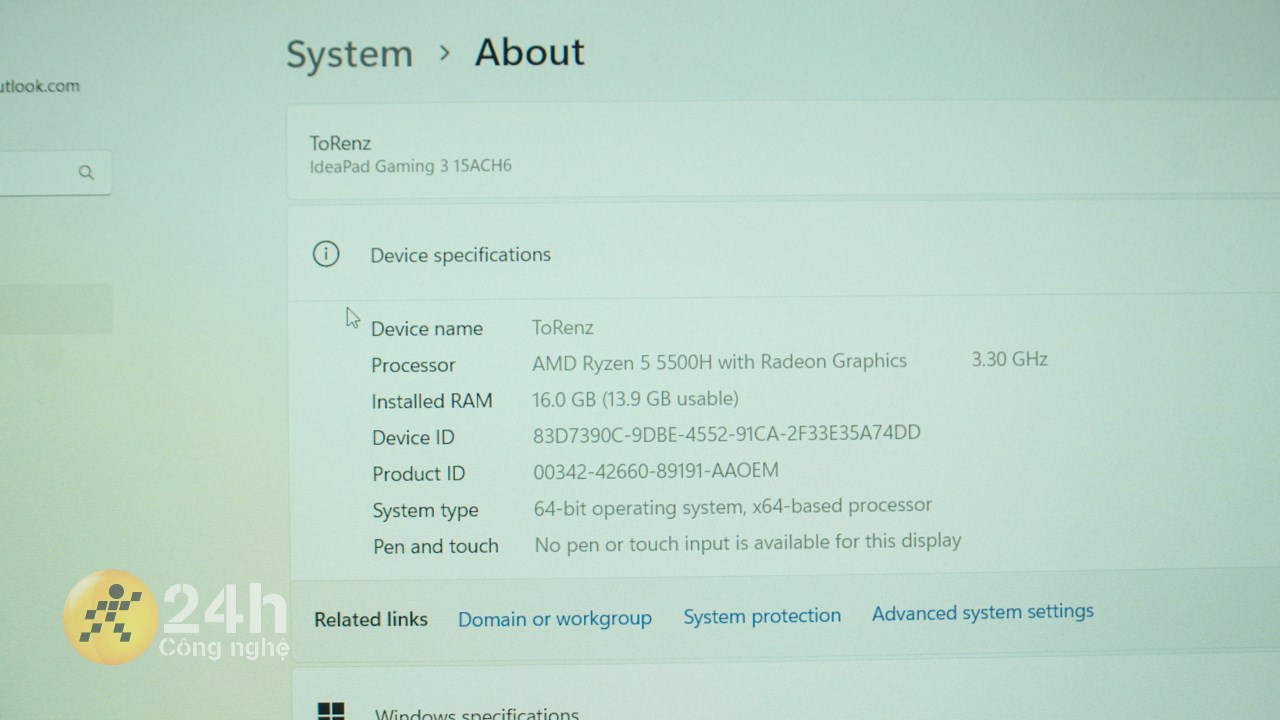
Task: Click the search magnifier icon in sidebar
Action: [86, 173]
